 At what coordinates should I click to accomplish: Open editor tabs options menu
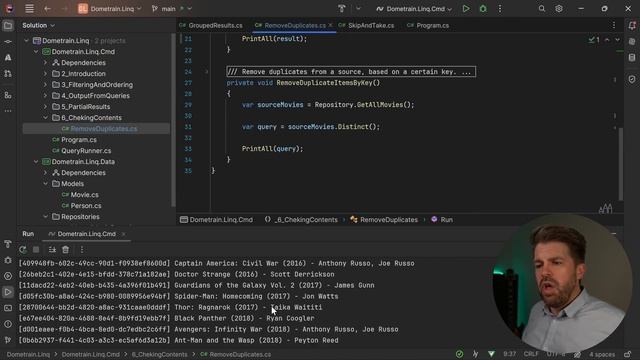coord(614,25)
